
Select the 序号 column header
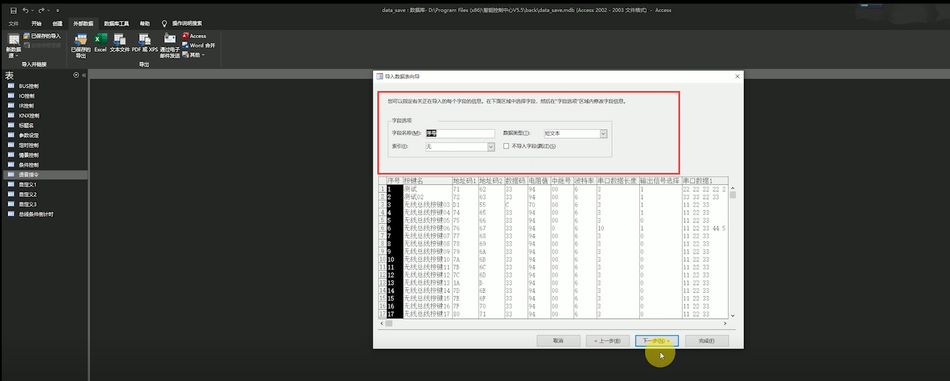pos(394,181)
